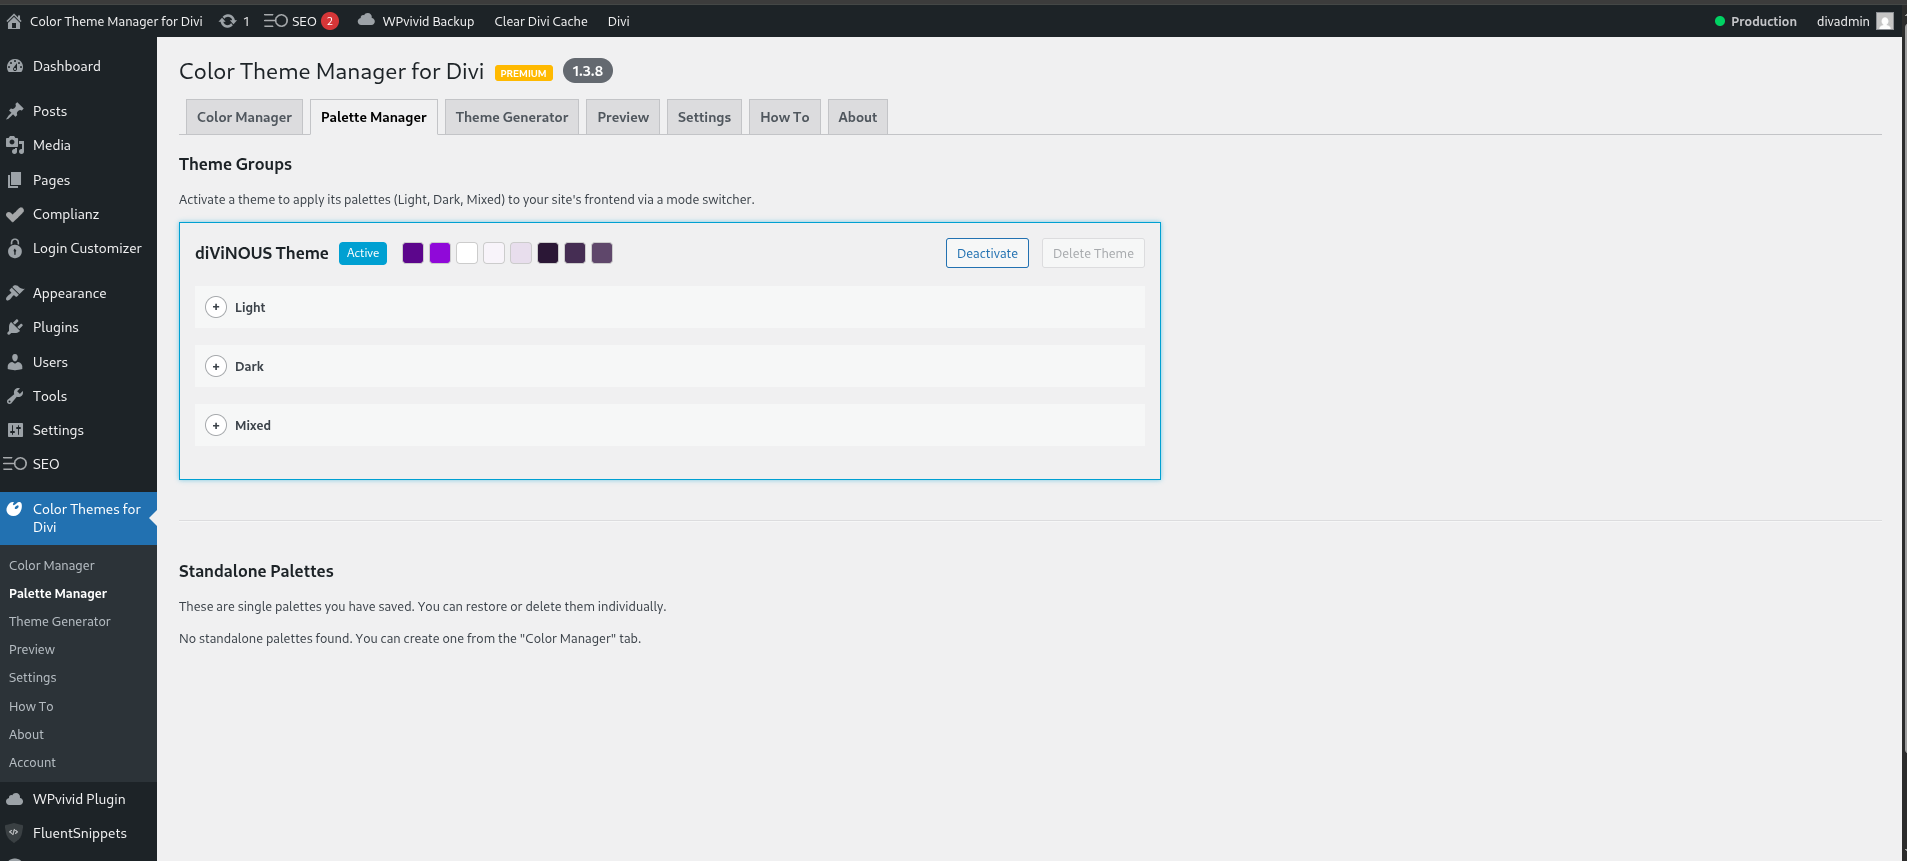Click the Tools wrench icon
The width and height of the screenshot is (1907, 861).
(x=15, y=396)
